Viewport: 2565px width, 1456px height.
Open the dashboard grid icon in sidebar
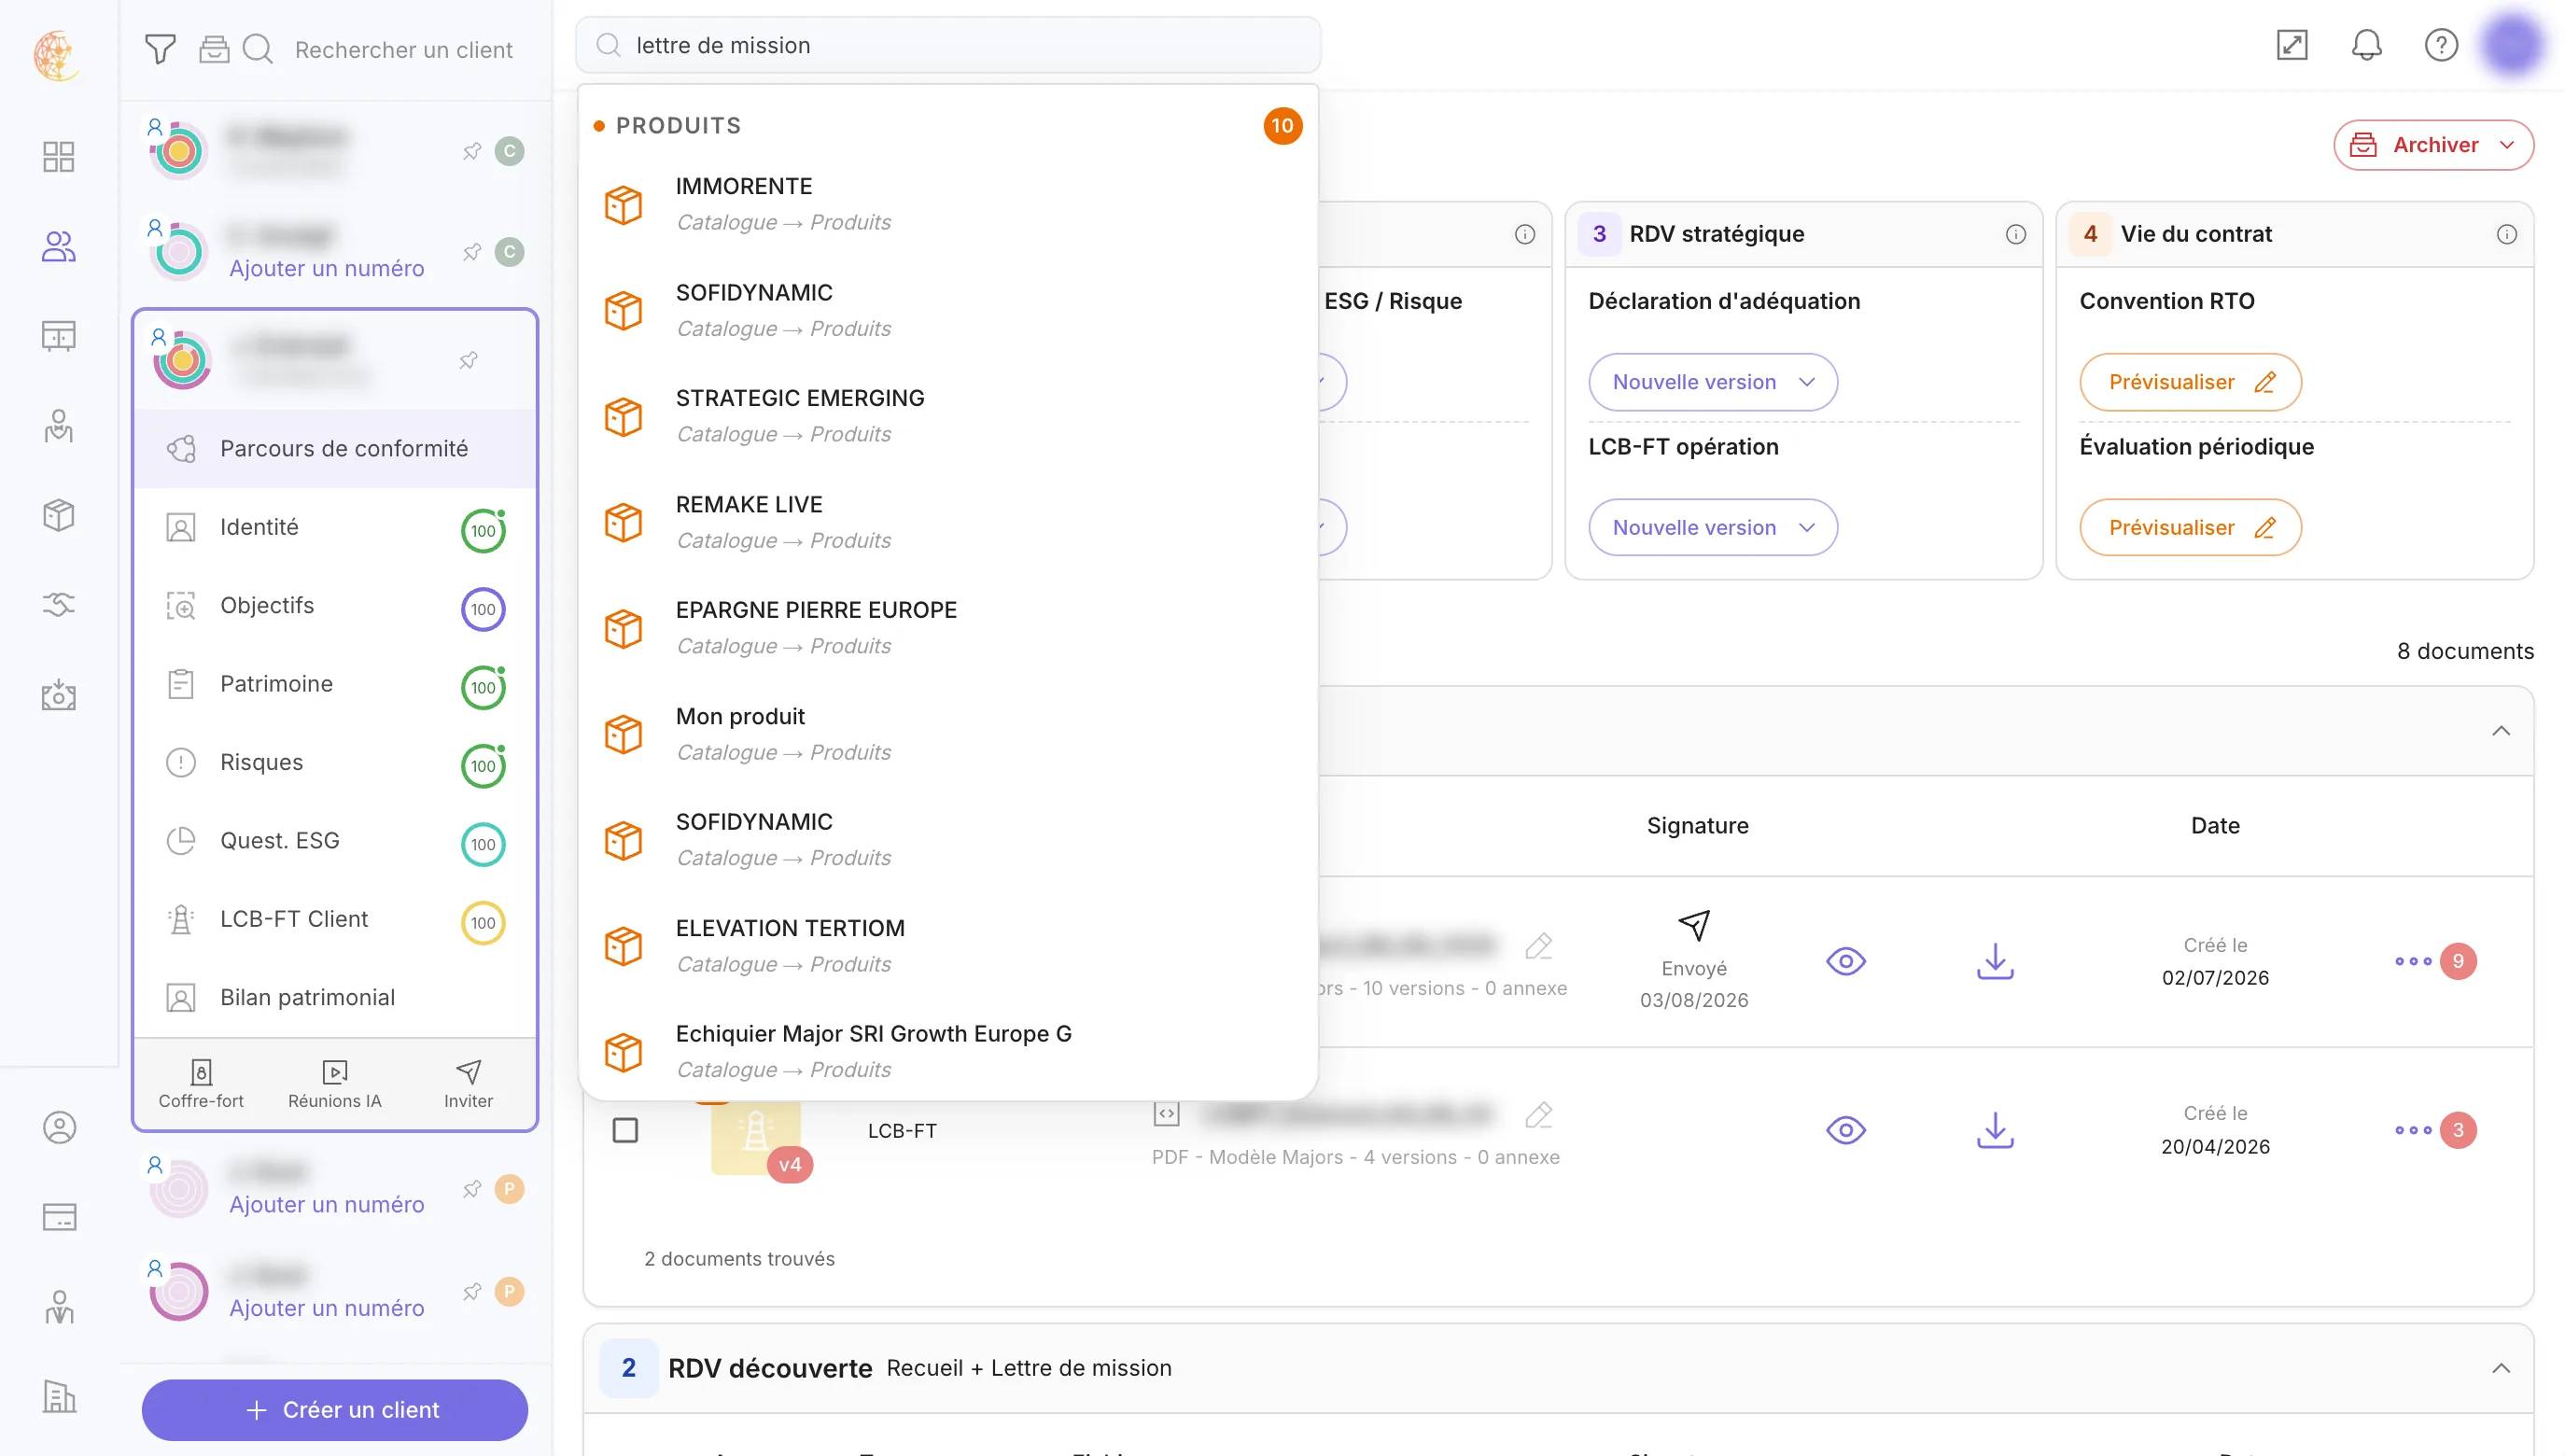click(x=58, y=156)
